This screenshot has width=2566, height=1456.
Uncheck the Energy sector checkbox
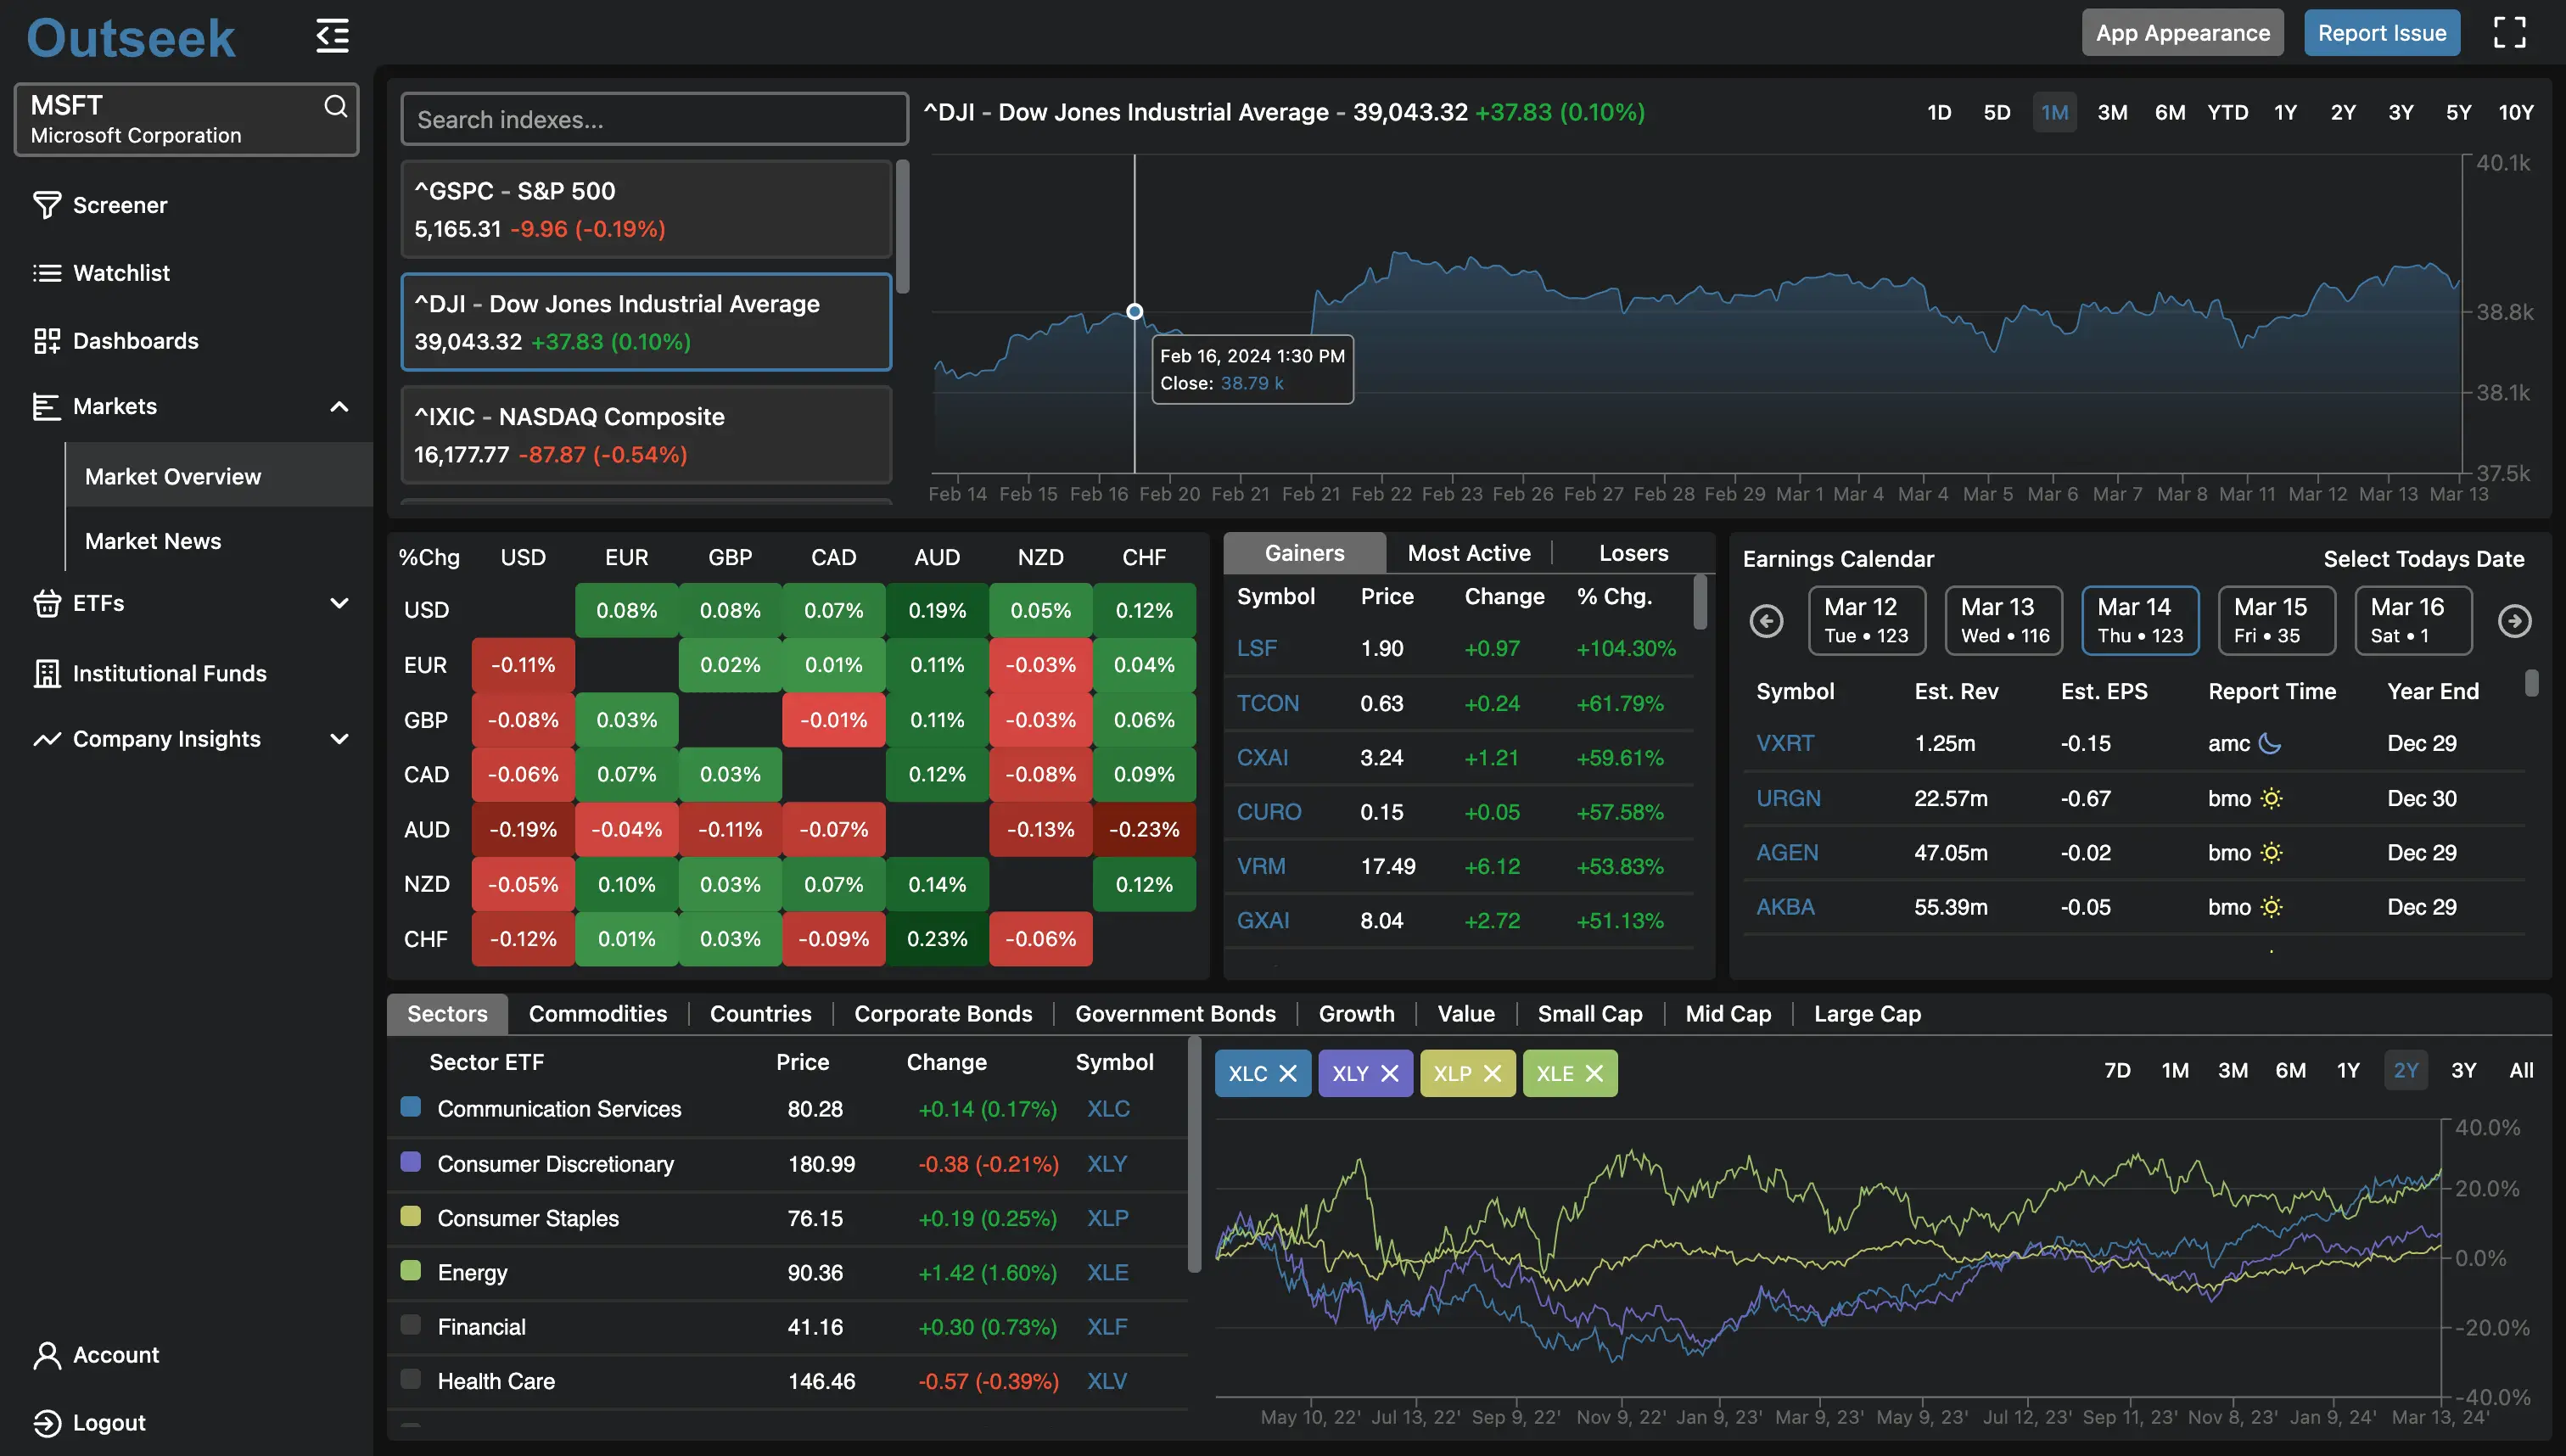pos(411,1270)
